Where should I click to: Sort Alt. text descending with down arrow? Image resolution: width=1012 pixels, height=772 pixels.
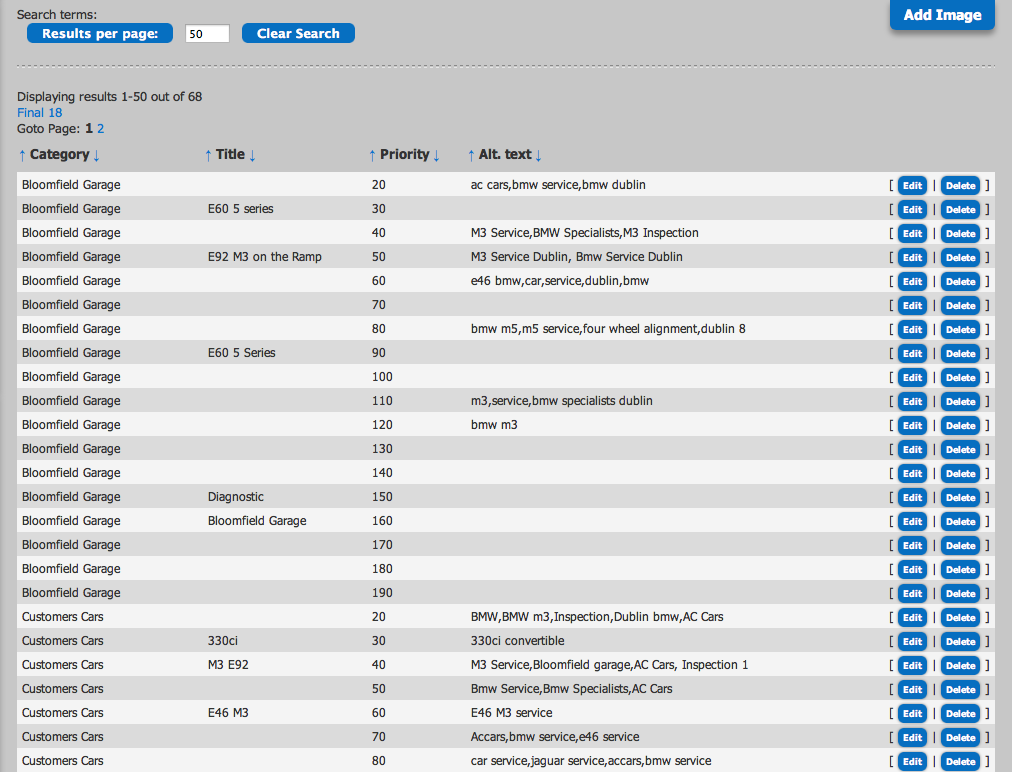(x=538, y=155)
